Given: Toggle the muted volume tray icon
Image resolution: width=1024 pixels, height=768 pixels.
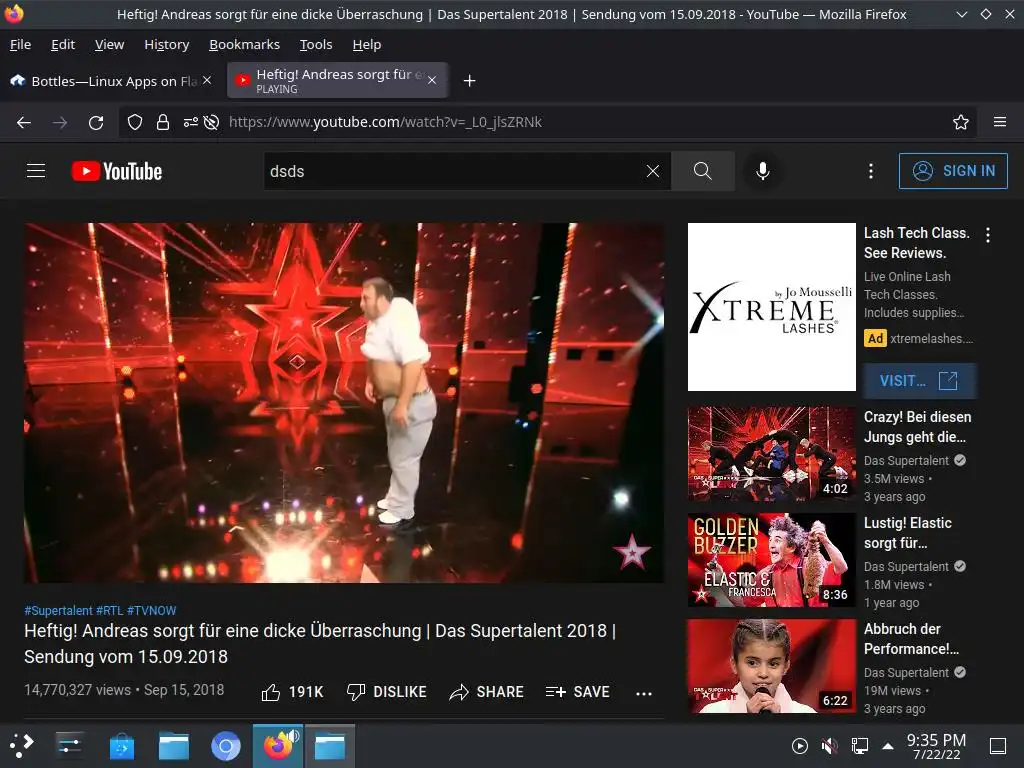Looking at the screenshot, I should [x=829, y=746].
